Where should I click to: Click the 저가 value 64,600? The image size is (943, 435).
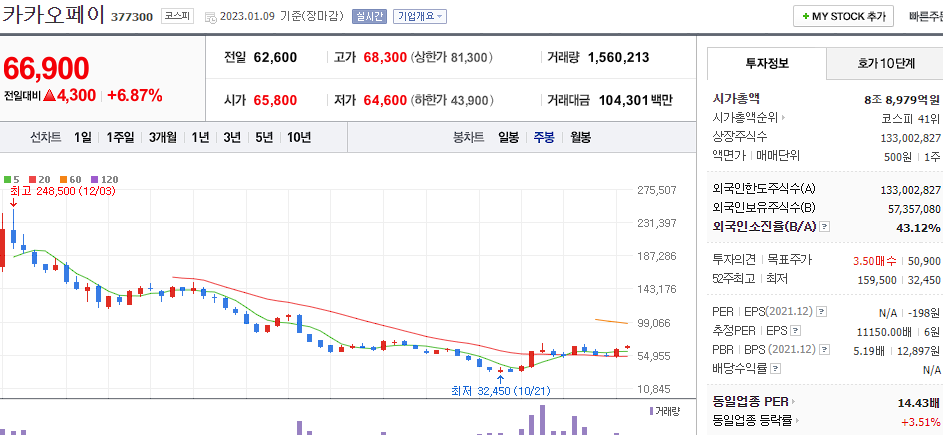coord(385,100)
